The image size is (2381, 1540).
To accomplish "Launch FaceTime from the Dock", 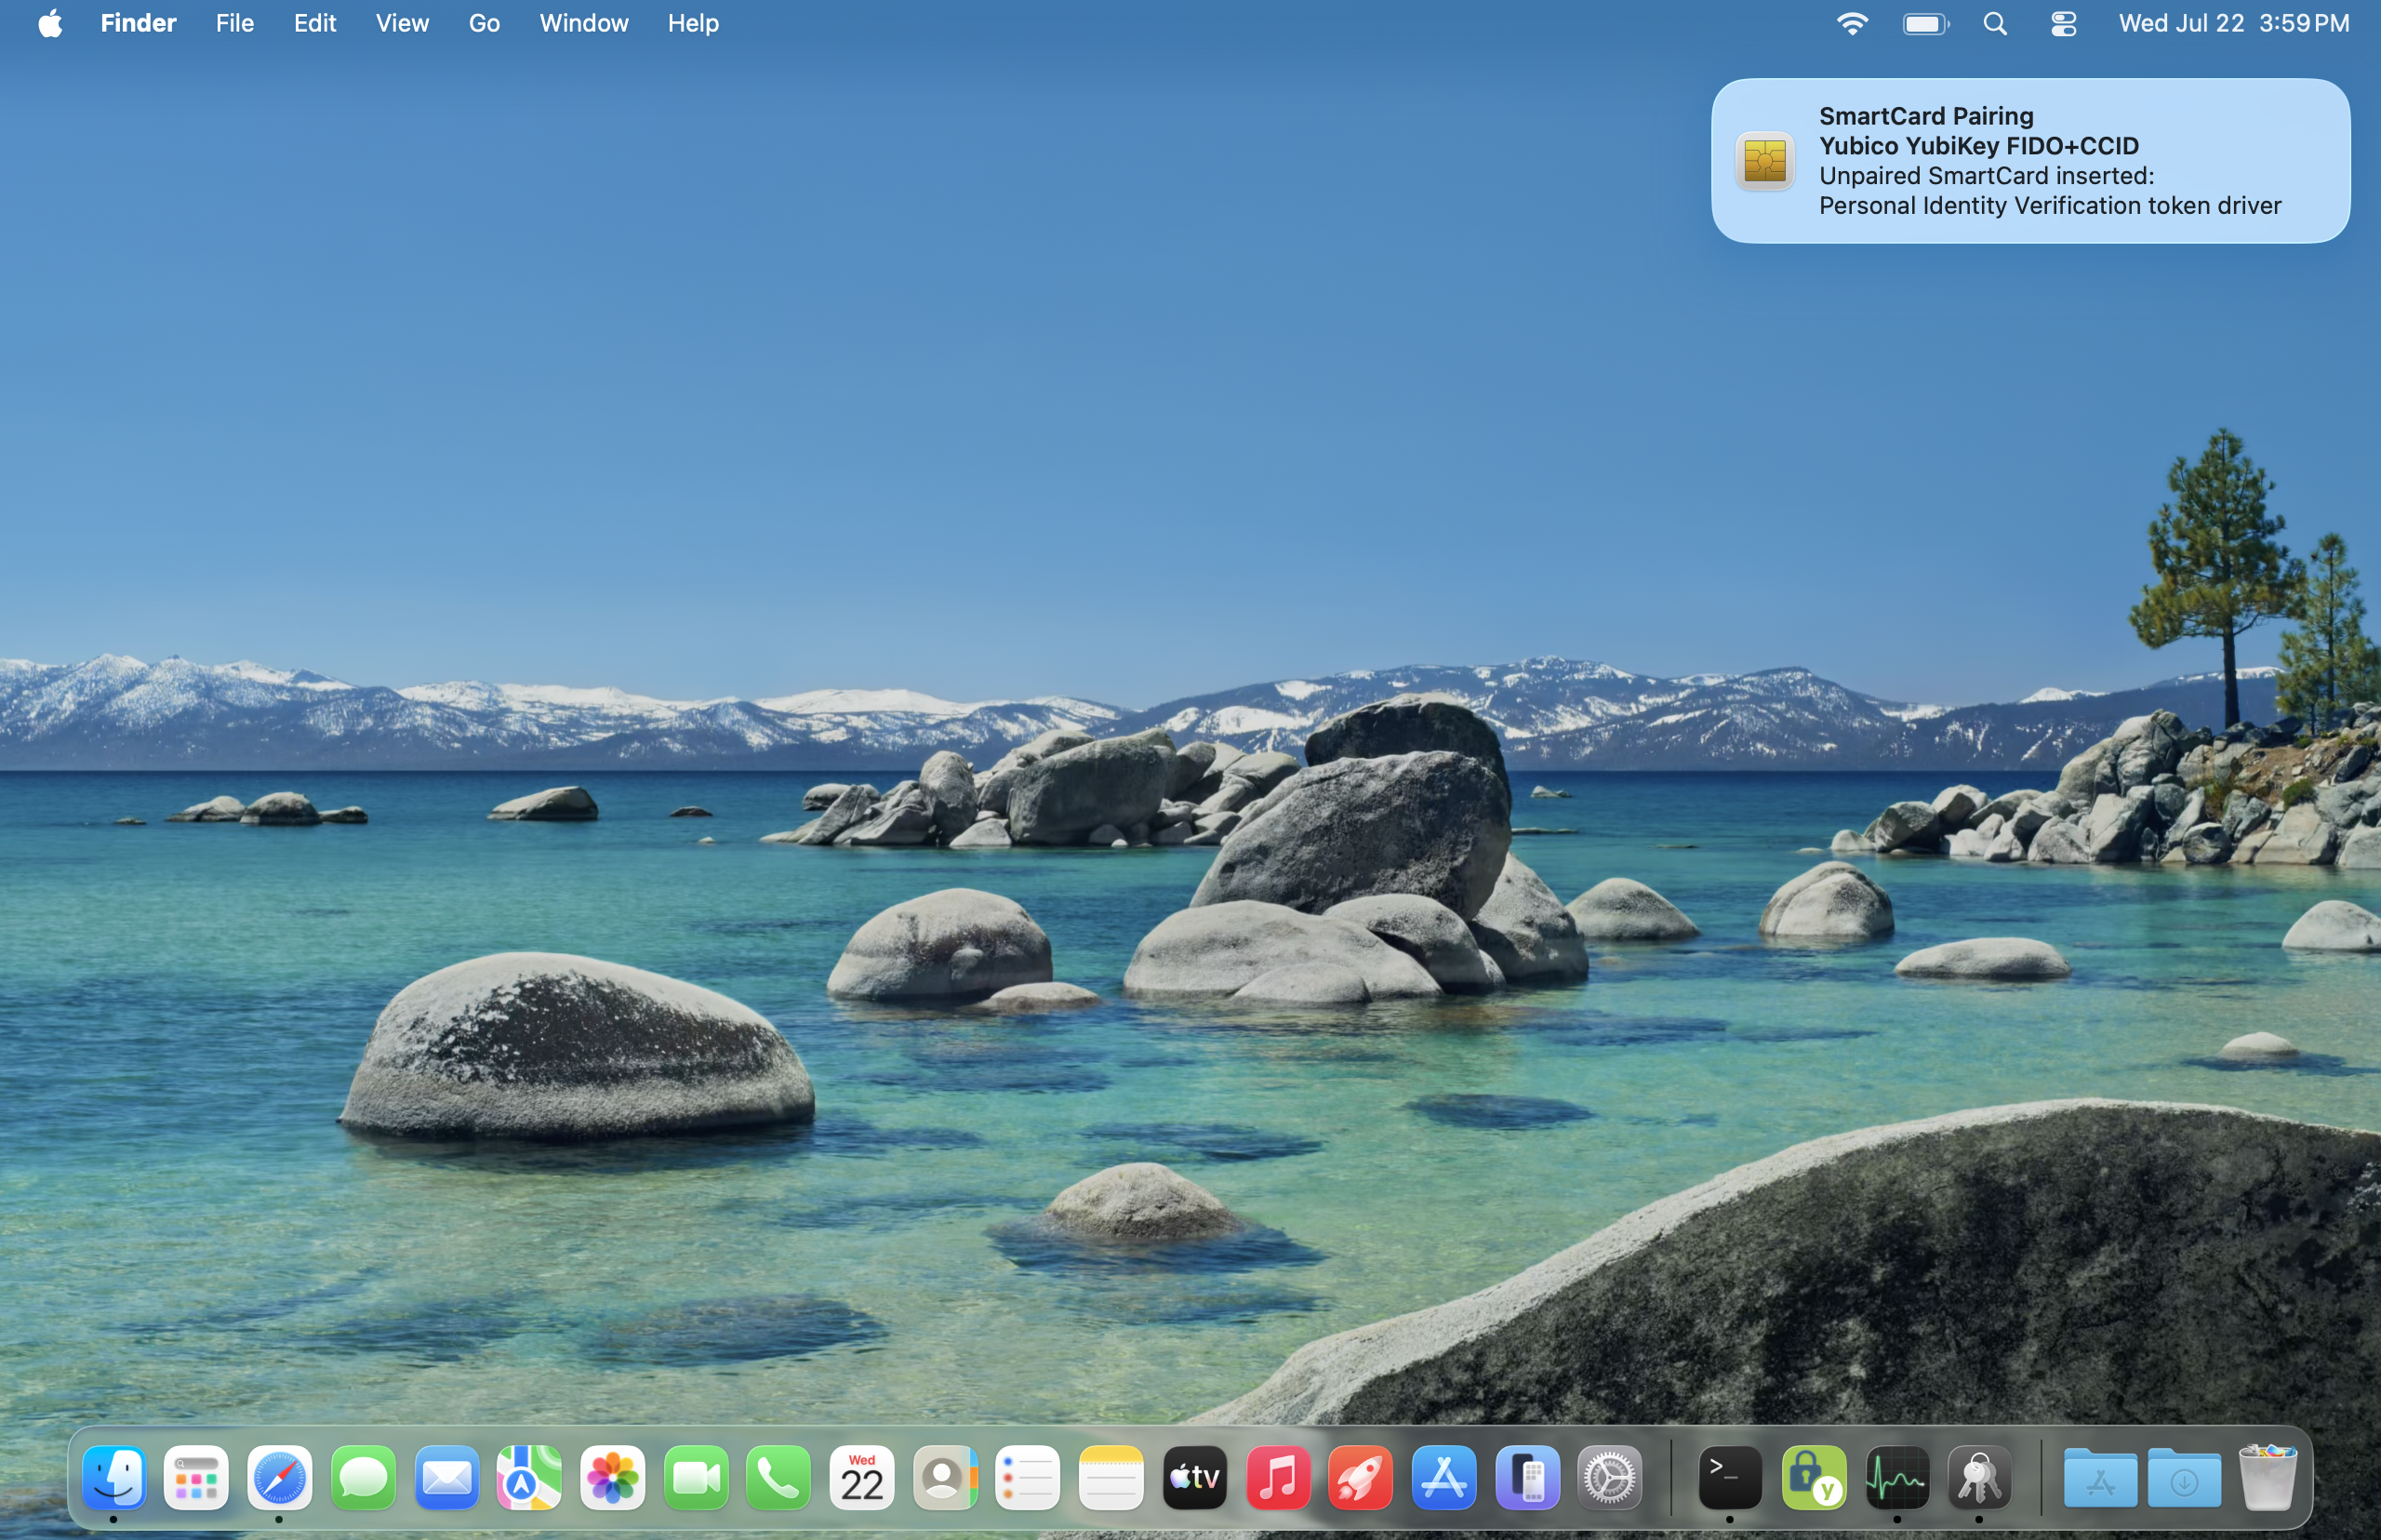I will coord(696,1477).
